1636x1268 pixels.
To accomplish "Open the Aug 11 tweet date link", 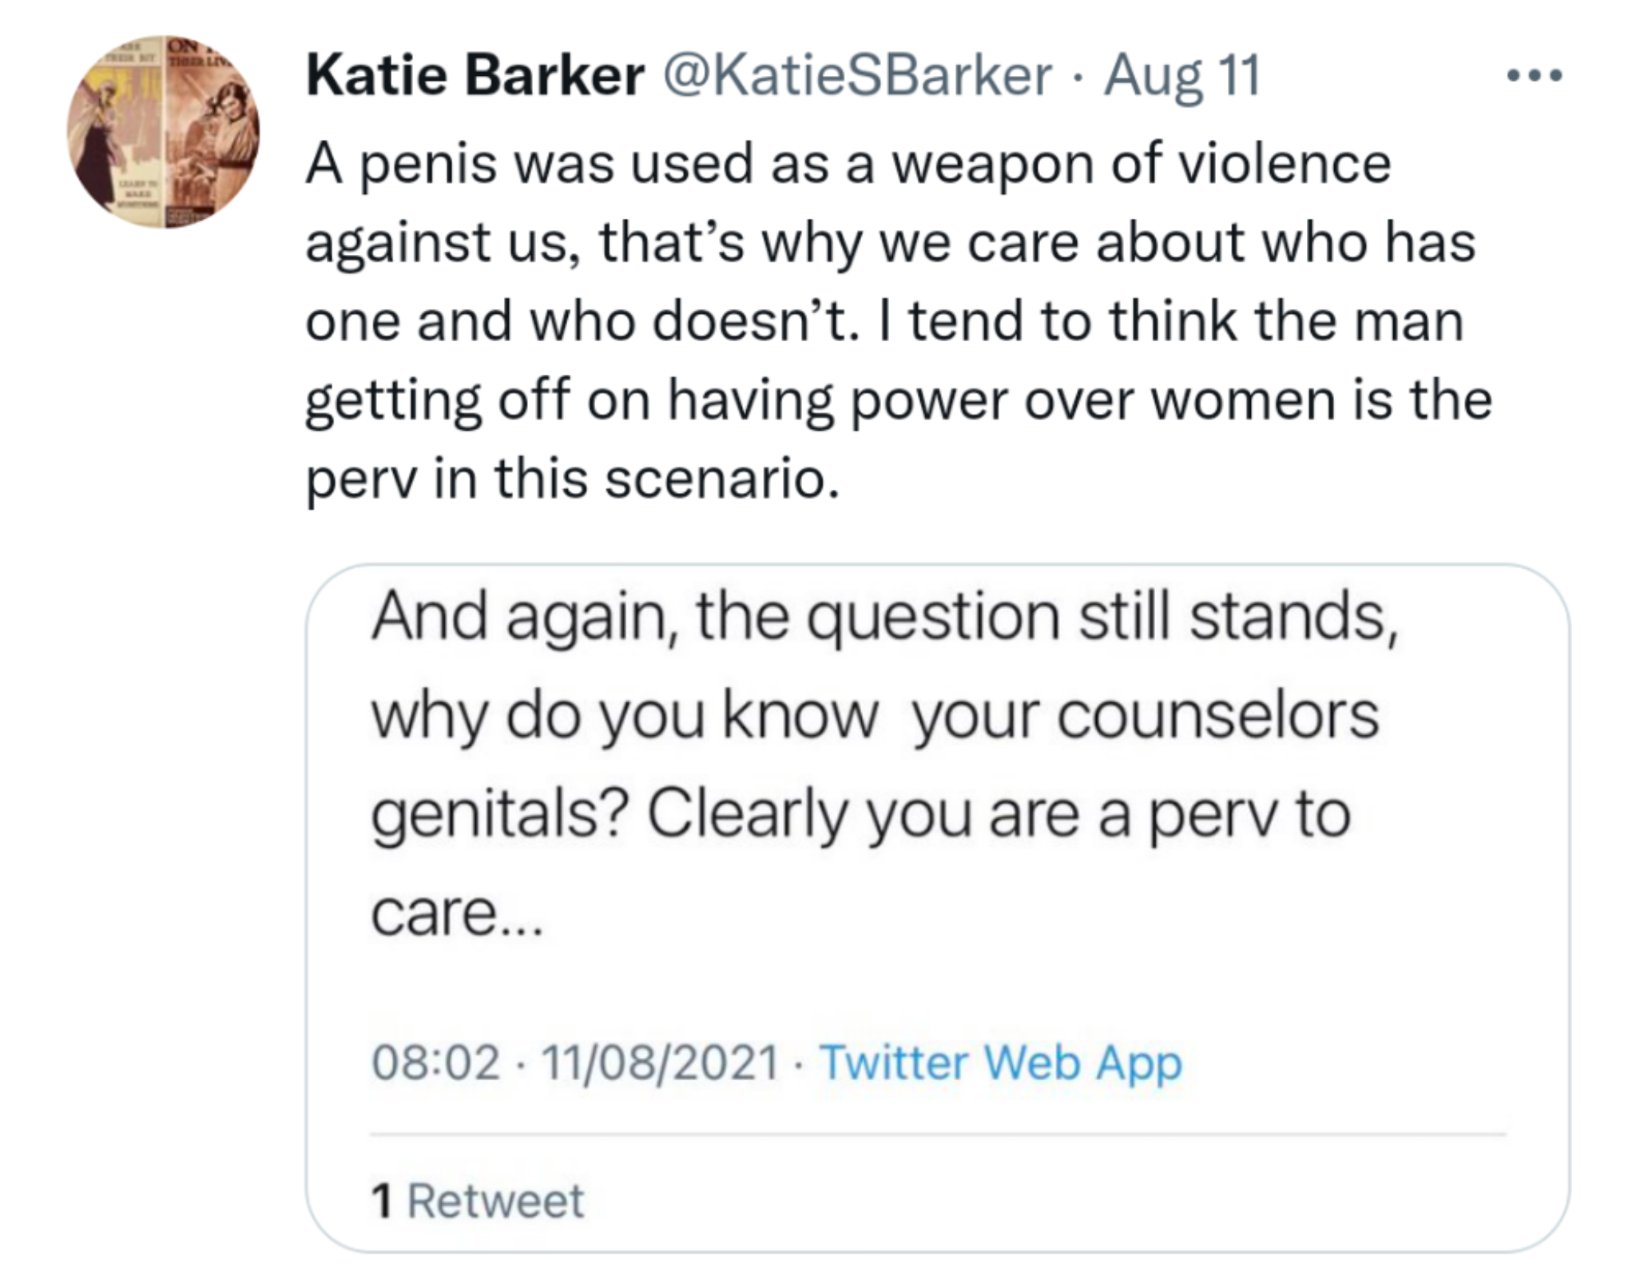I will (x=1181, y=75).
